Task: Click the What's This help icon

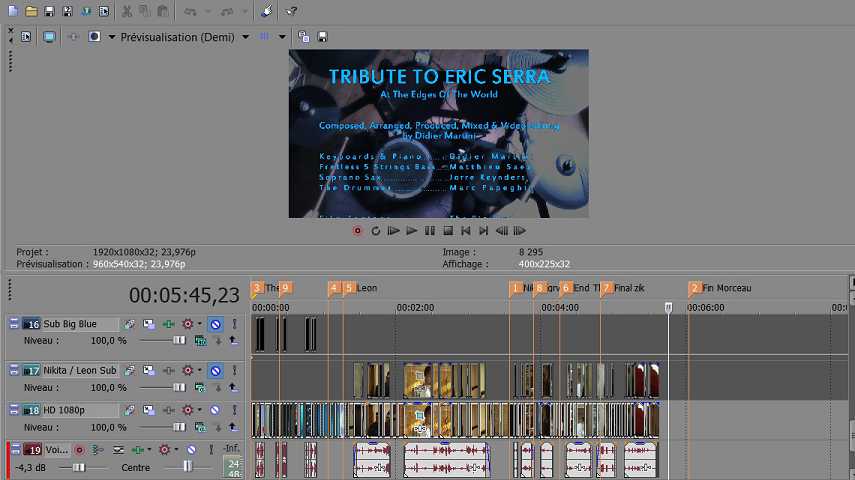Action: (291, 11)
